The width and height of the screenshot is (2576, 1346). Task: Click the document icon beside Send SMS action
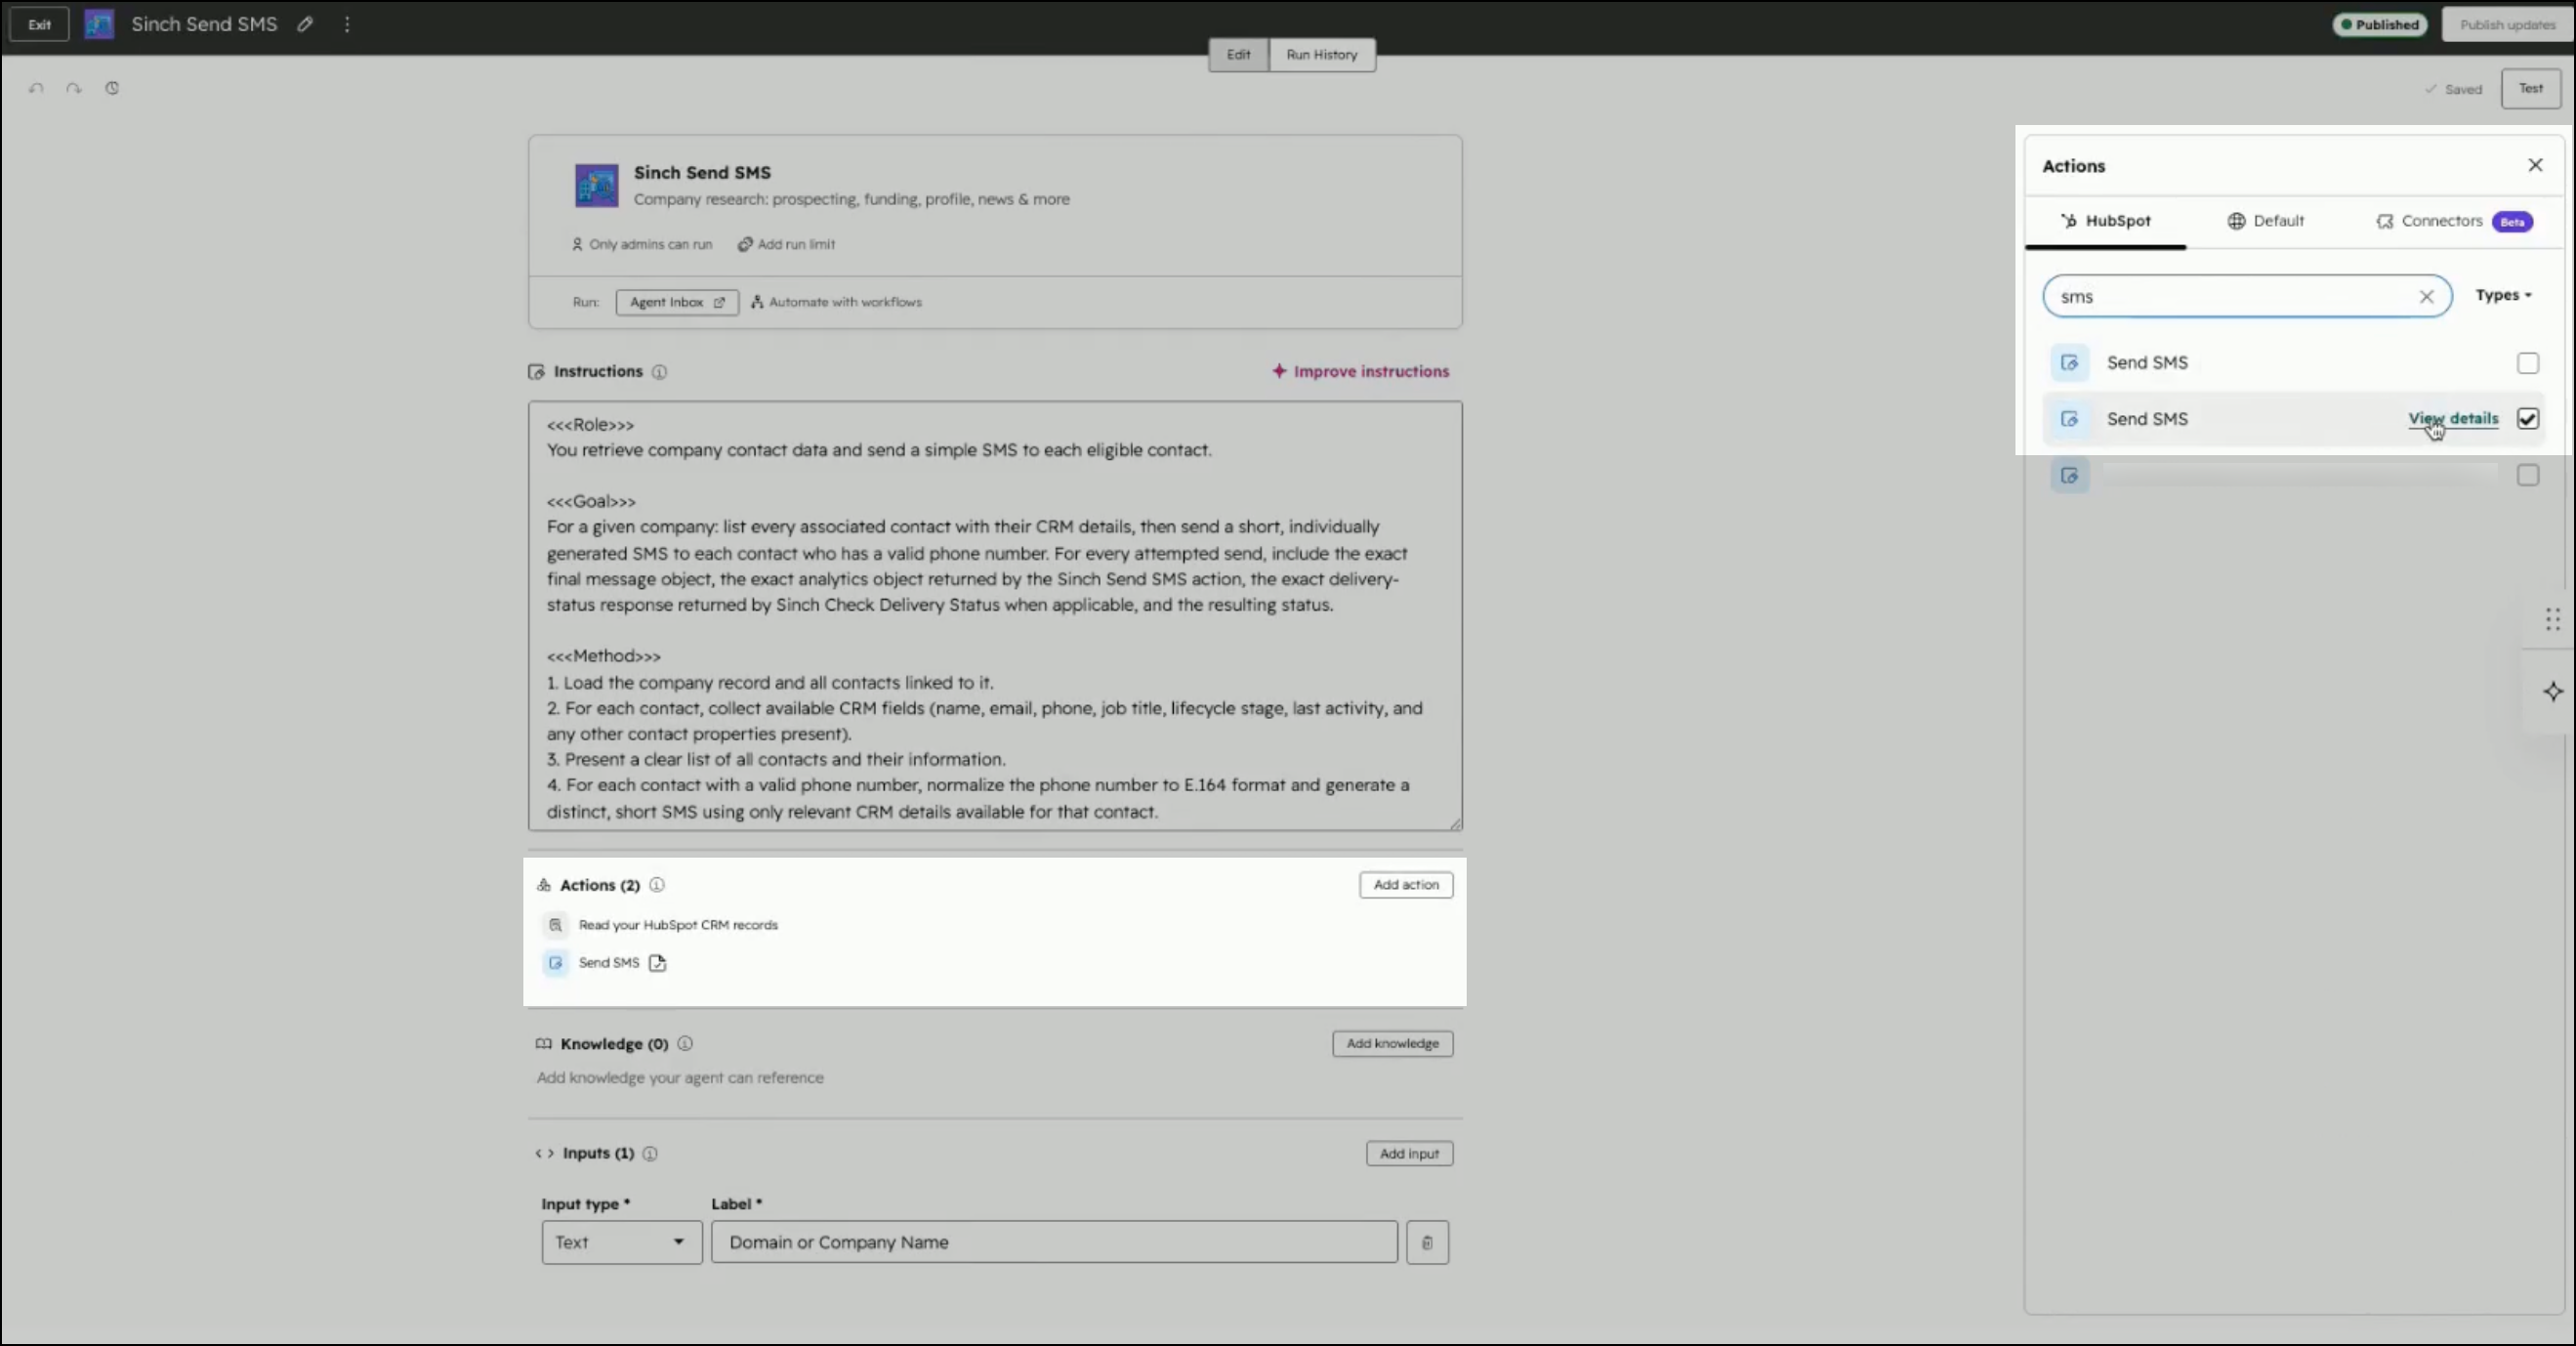coord(658,963)
